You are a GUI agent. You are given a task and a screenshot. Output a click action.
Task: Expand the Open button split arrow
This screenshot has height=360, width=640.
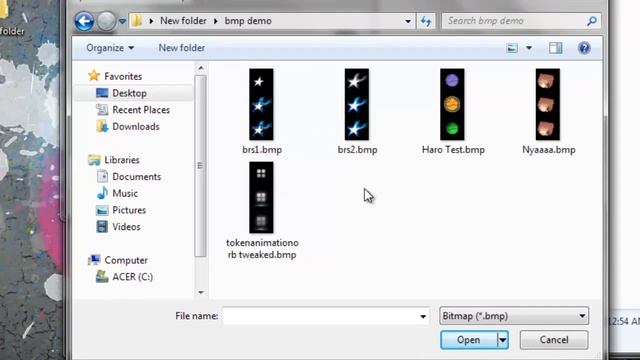(503, 340)
